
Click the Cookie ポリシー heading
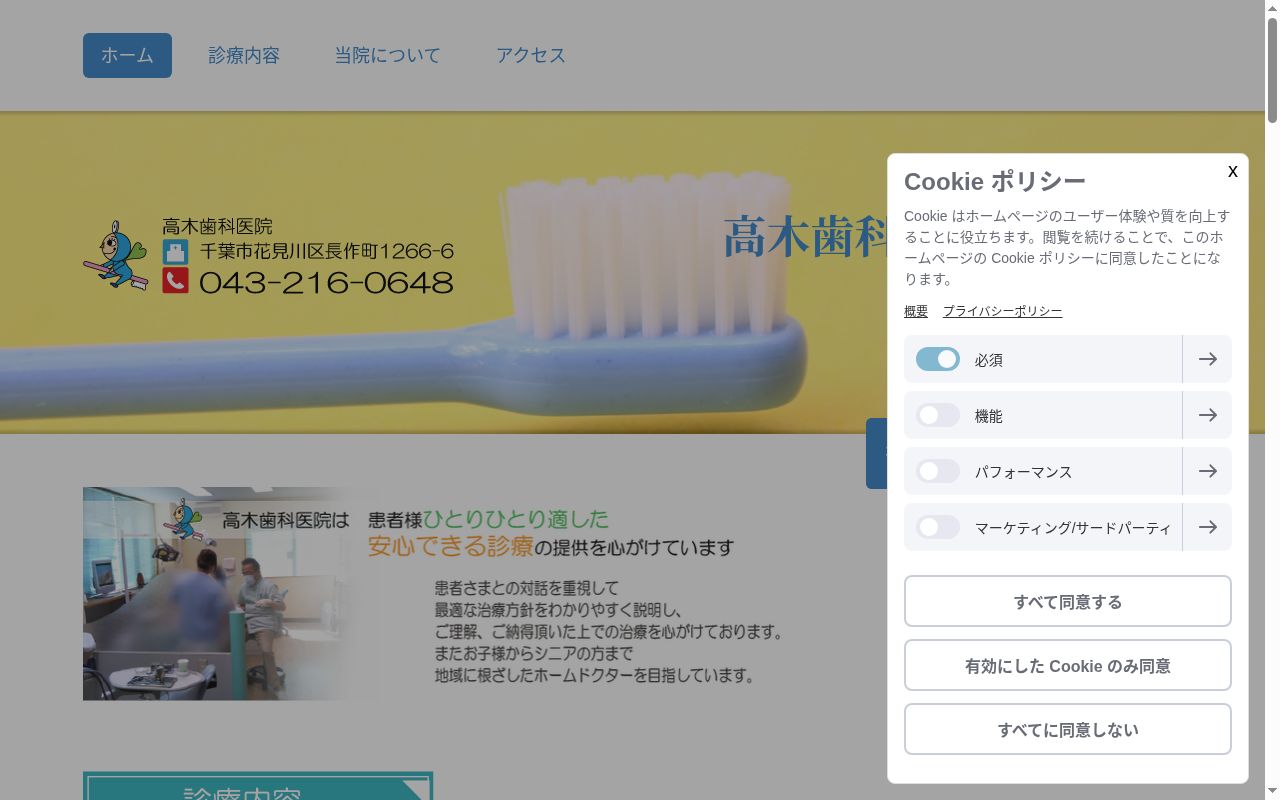click(994, 181)
